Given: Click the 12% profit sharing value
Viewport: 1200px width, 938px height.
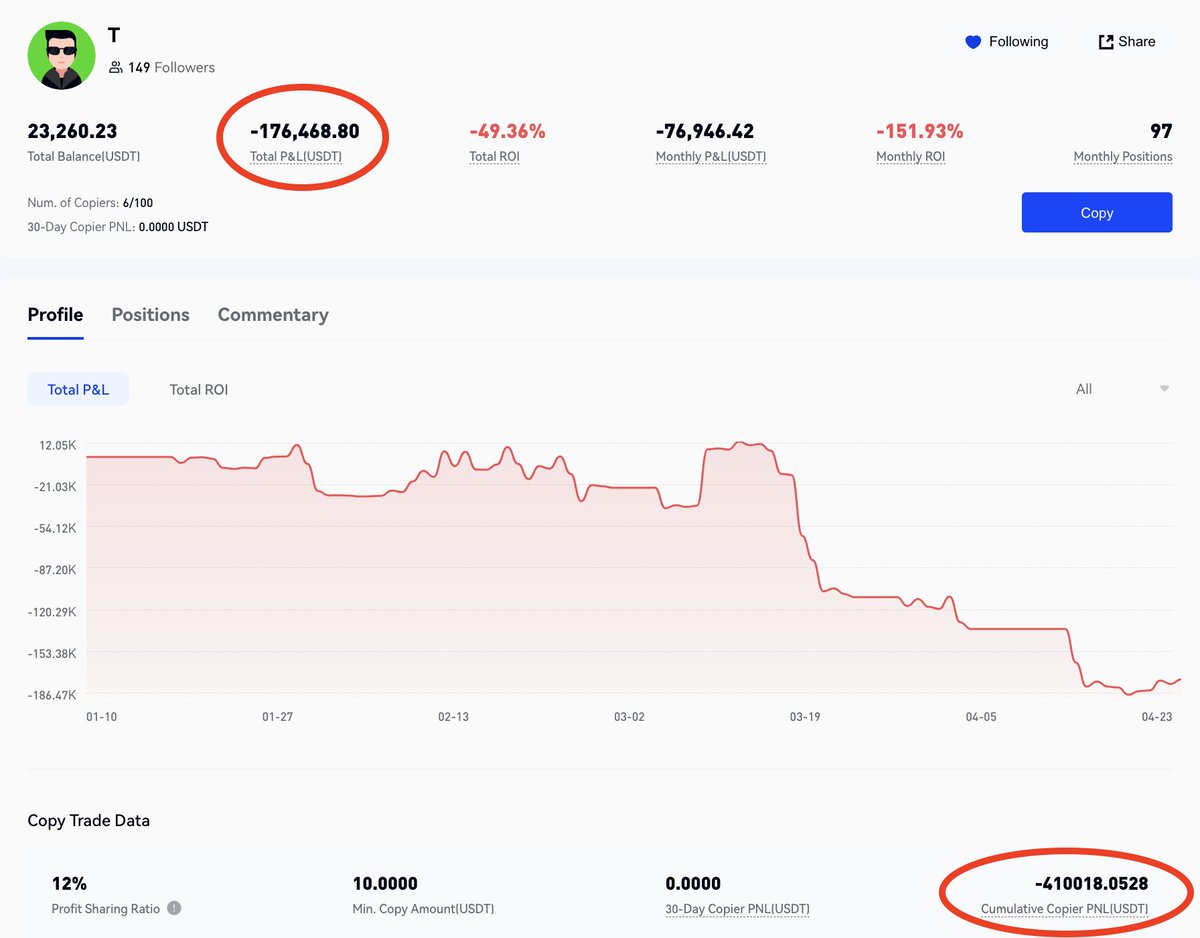Looking at the screenshot, I should tap(69, 884).
